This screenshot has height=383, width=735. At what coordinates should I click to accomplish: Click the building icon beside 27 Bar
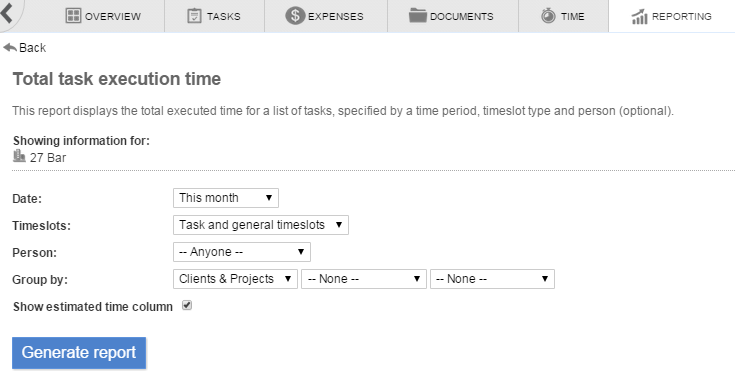[19, 156]
